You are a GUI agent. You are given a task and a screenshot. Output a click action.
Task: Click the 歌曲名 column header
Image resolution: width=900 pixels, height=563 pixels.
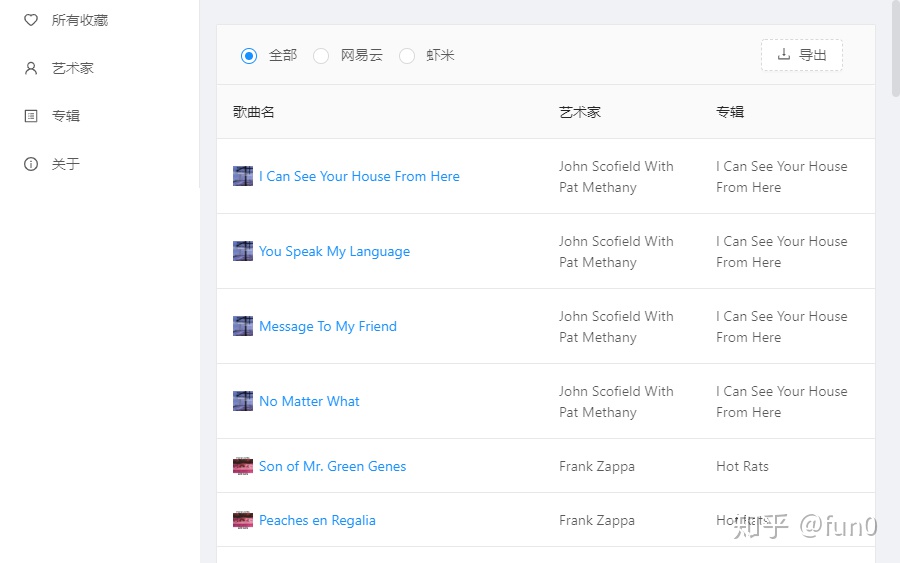[x=253, y=112]
